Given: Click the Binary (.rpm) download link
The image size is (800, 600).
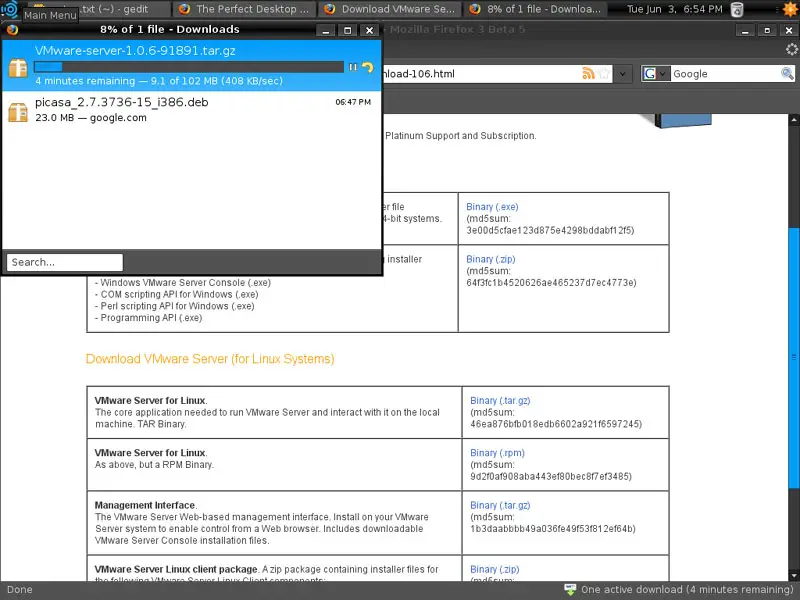Looking at the screenshot, I should pos(497,453).
